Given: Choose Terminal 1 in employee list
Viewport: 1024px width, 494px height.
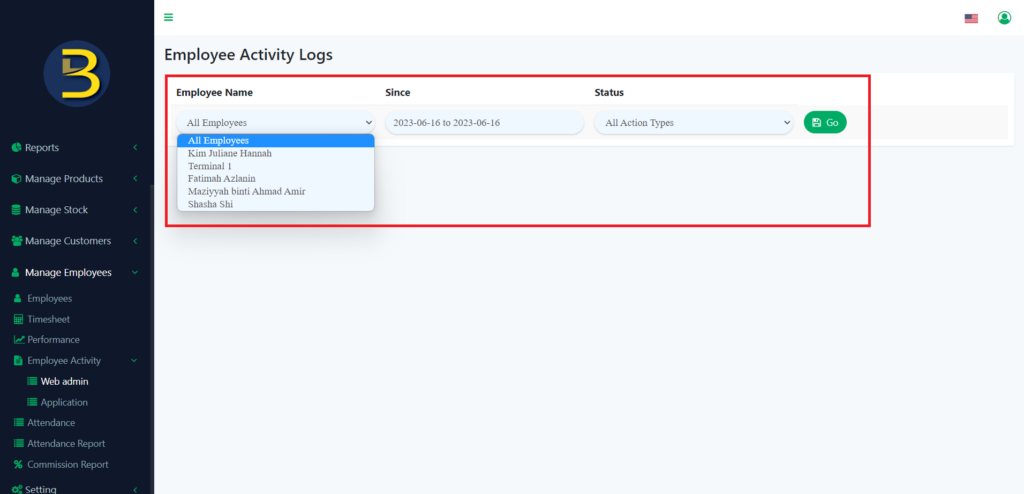Looking at the screenshot, I should tap(210, 166).
